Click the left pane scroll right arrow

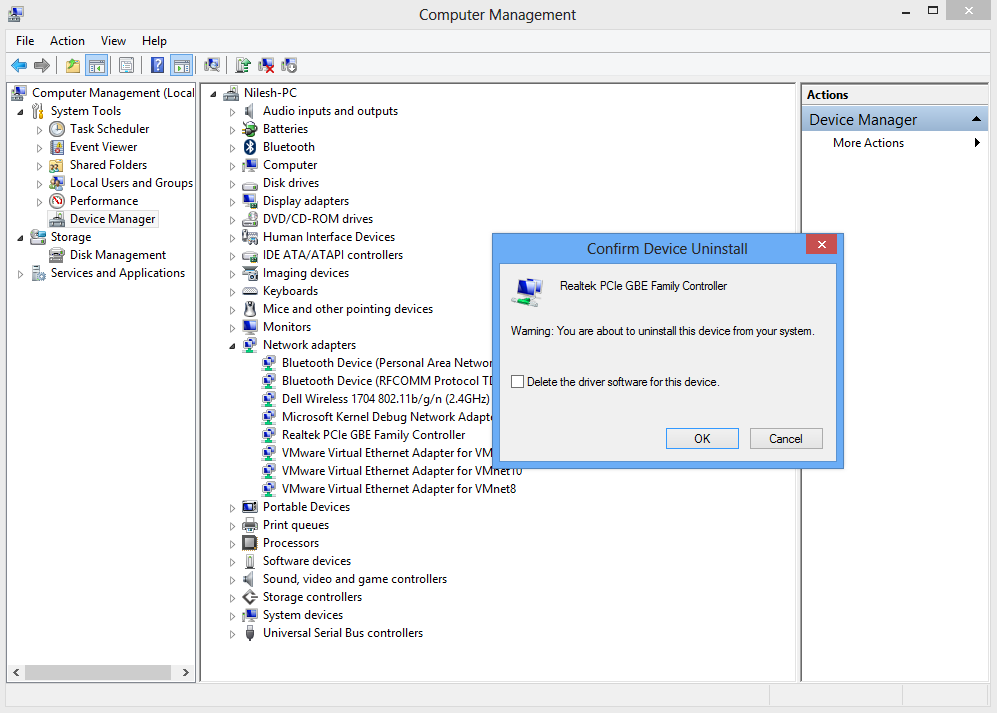coord(186,672)
